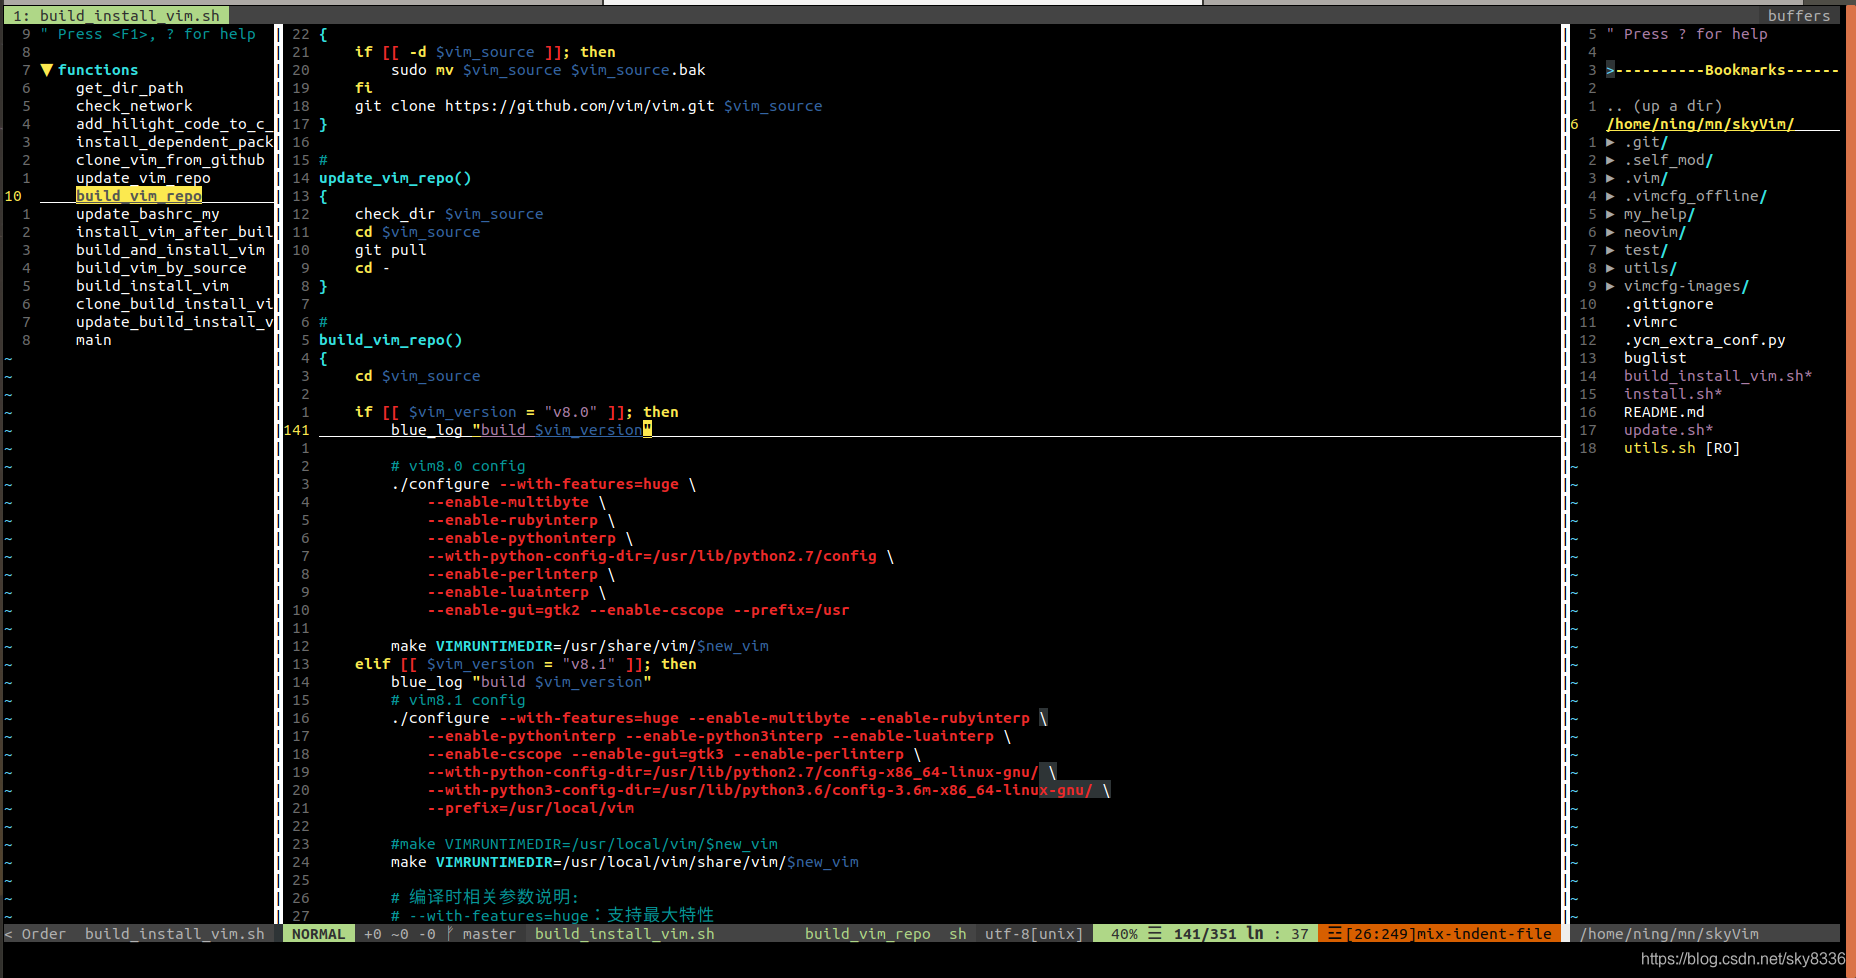Place cursor on --enable-gui=gtk2 line
1856x978 pixels.
pos(638,610)
